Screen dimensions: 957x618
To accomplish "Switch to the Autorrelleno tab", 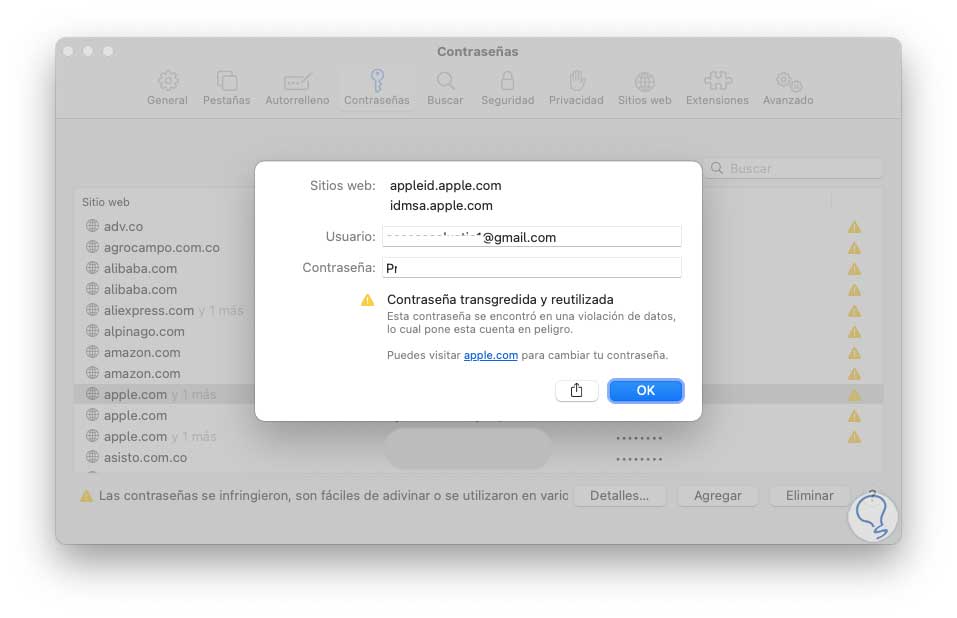I will tap(297, 88).
